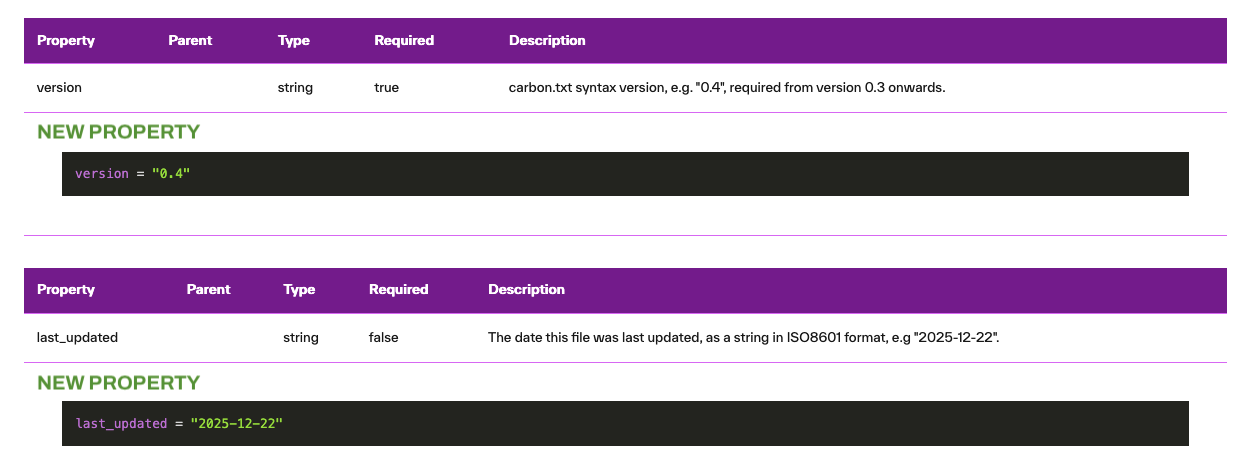The image size is (1247, 471).
Task: Click the Required header above the "false" value
Action: click(398, 290)
